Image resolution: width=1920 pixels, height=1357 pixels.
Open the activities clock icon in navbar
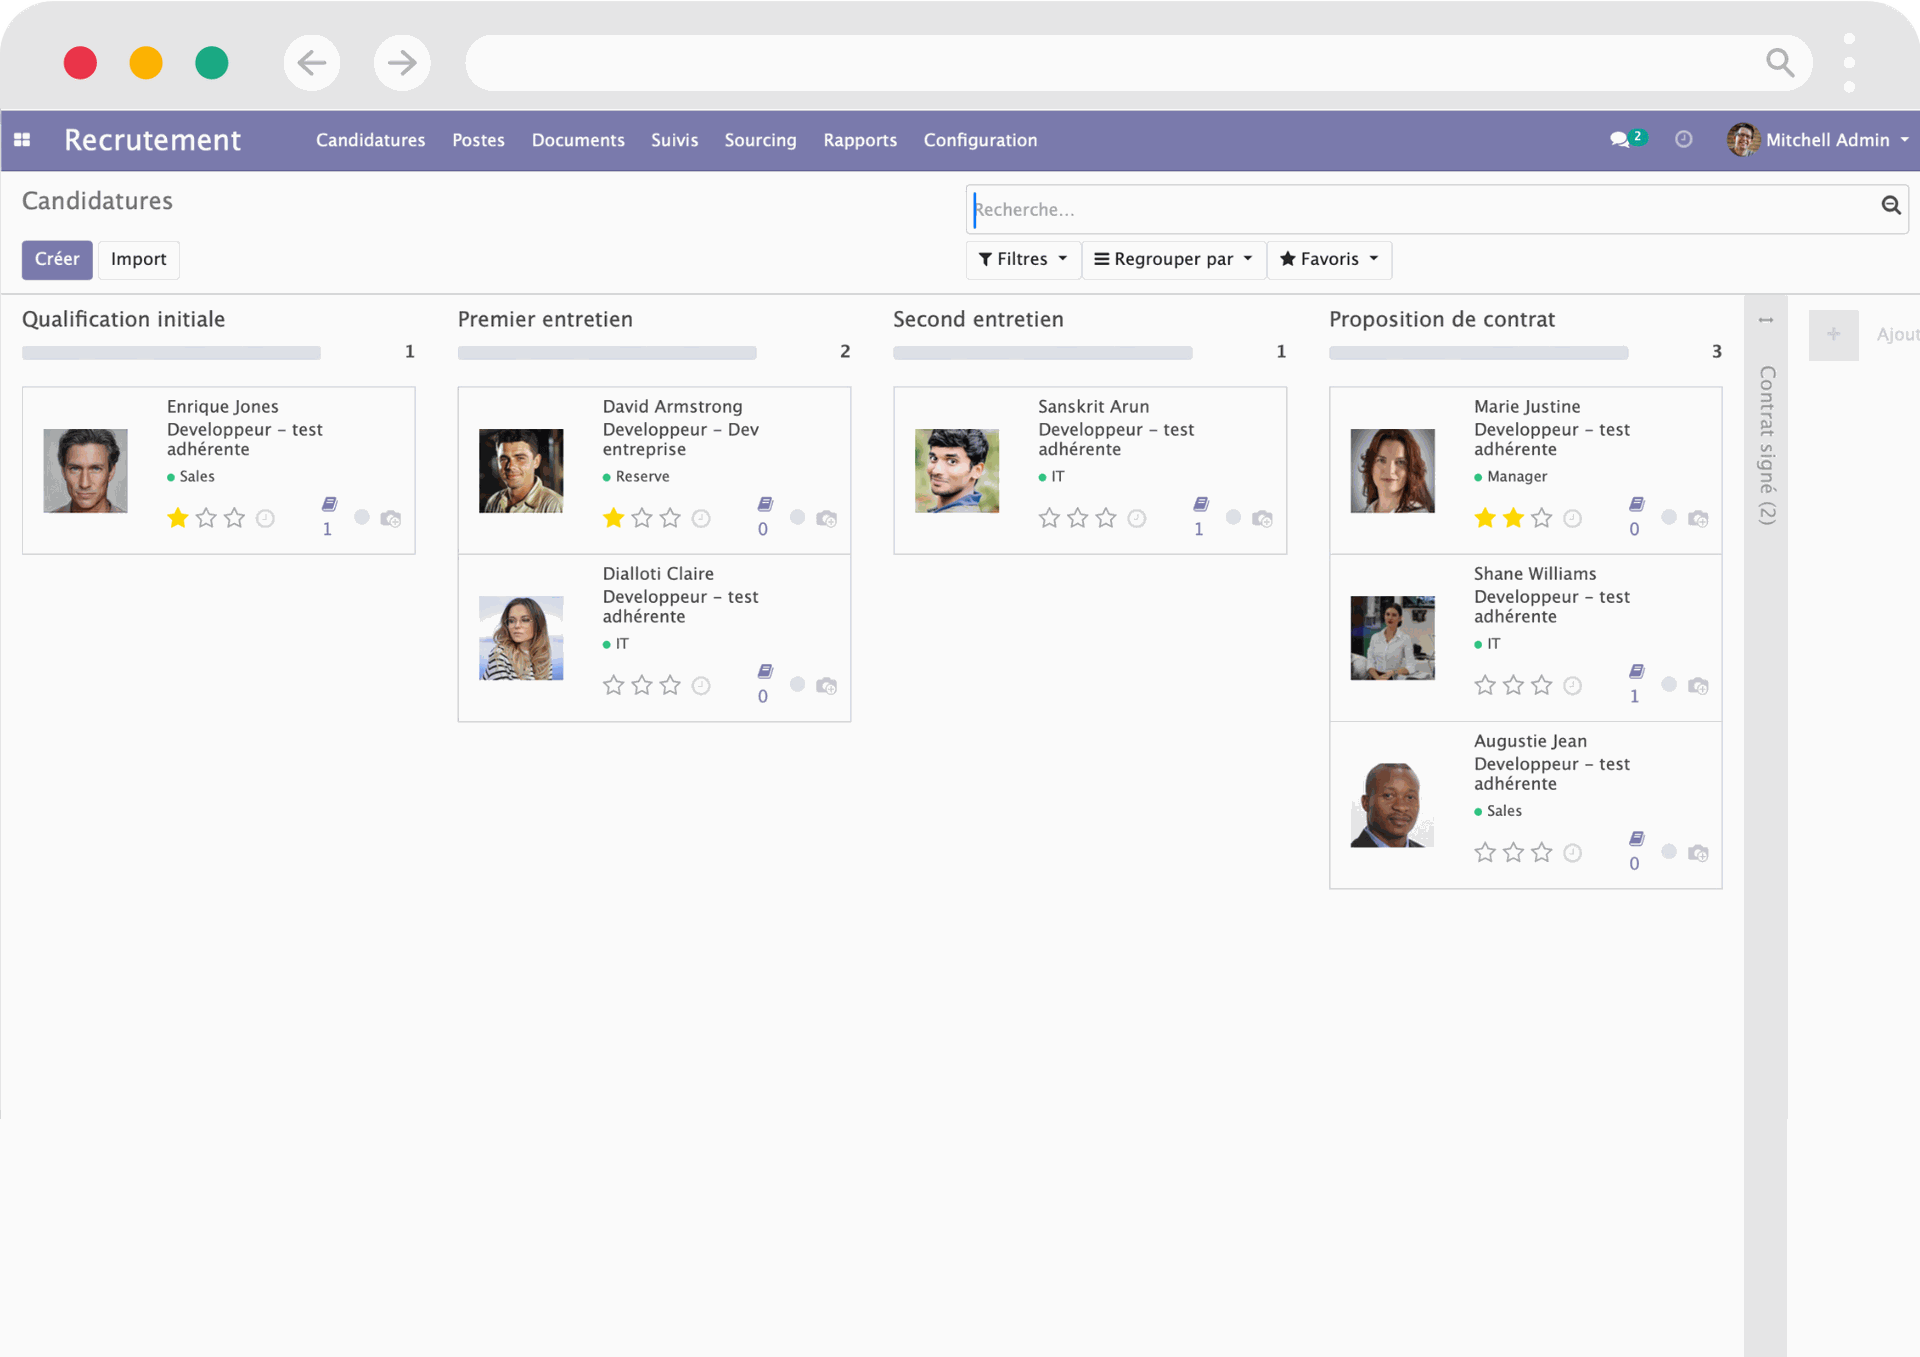tap(1684, 140)
